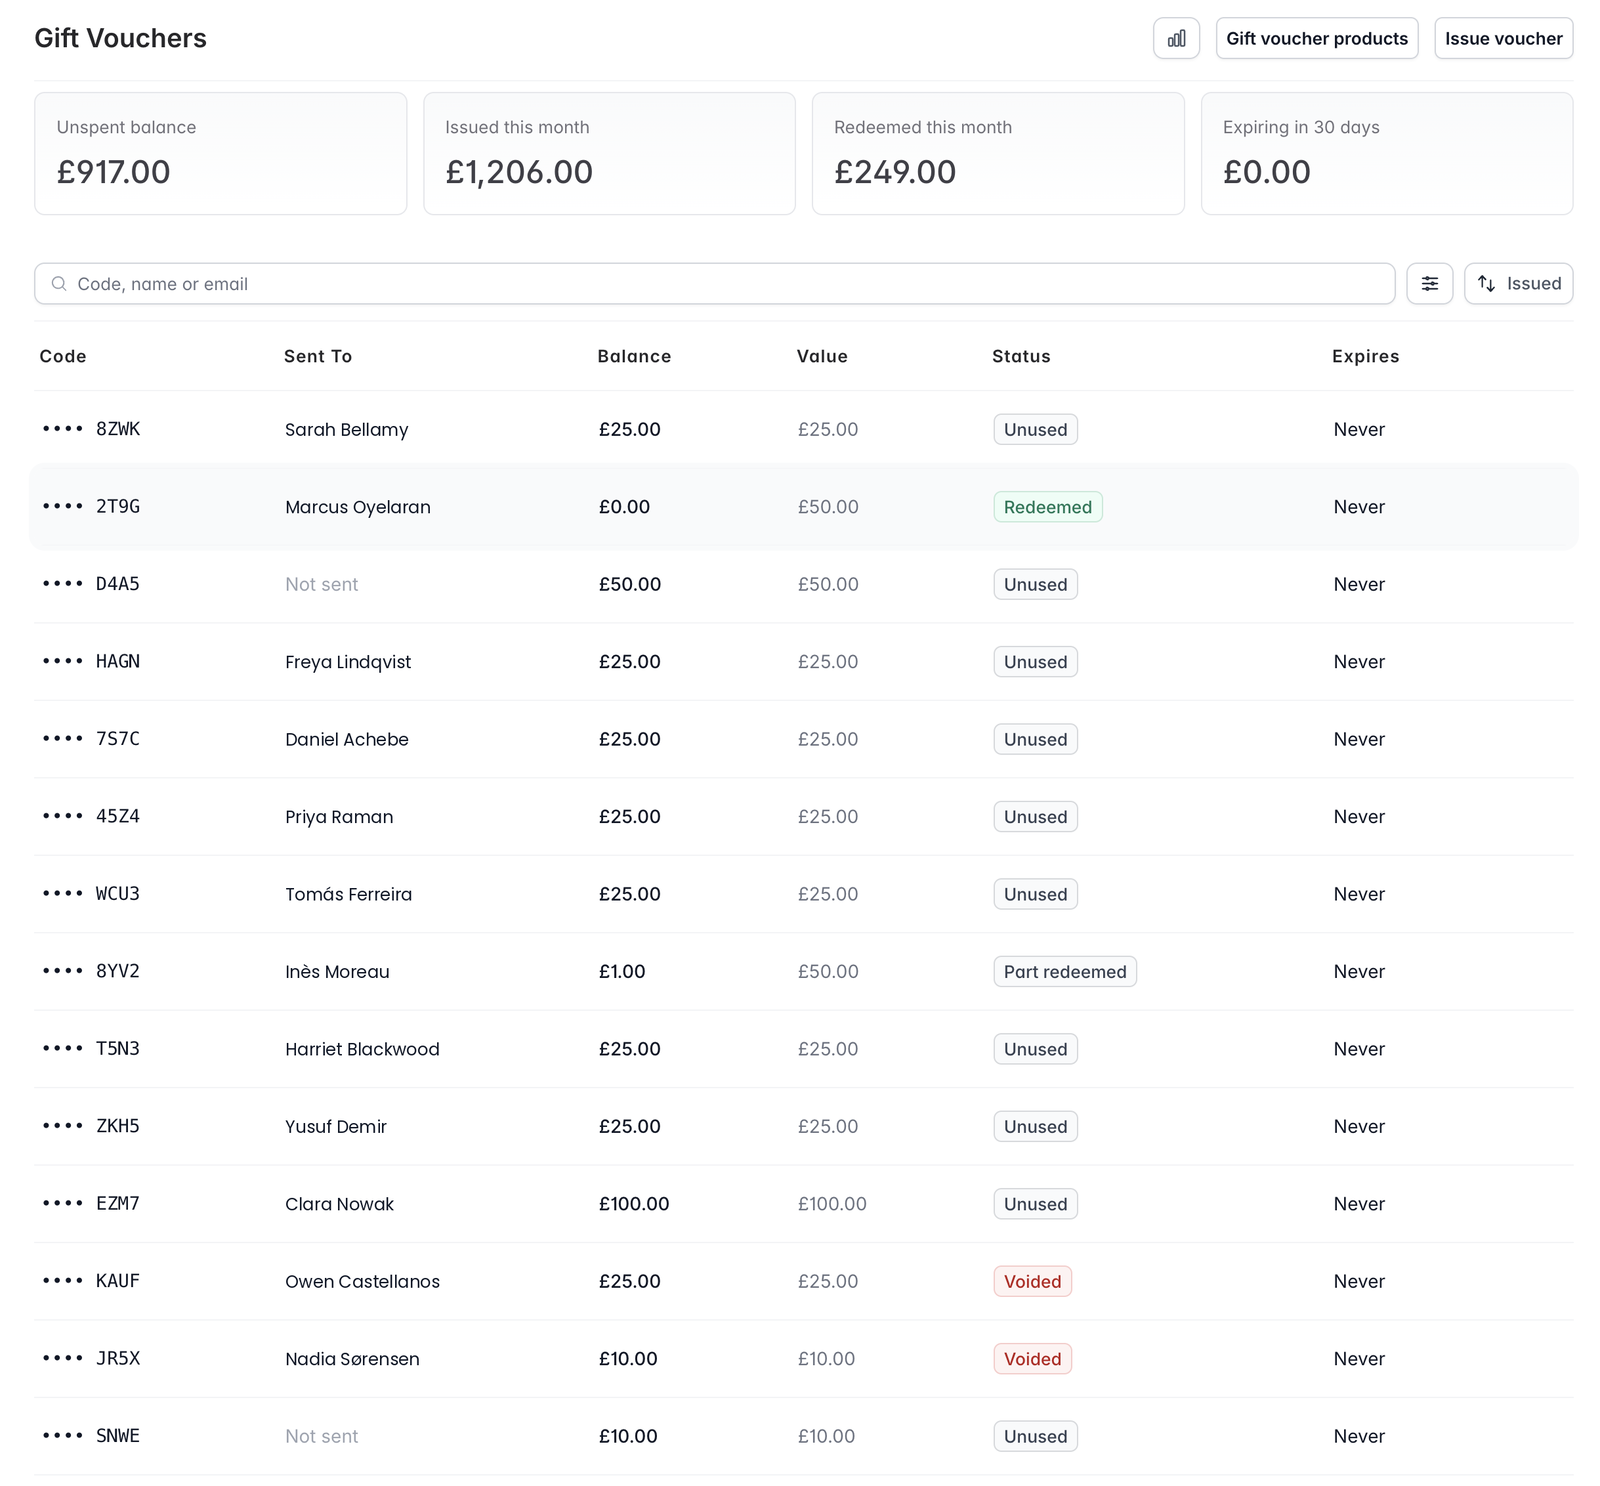1600x1486 pixels.
Task: Open the filter options icon button
Action: click(1429, 283)
